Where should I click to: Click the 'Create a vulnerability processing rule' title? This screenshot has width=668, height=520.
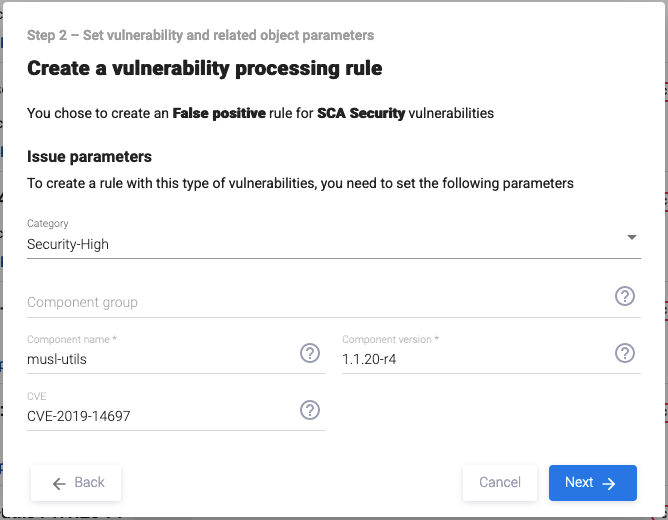[205, 69]
